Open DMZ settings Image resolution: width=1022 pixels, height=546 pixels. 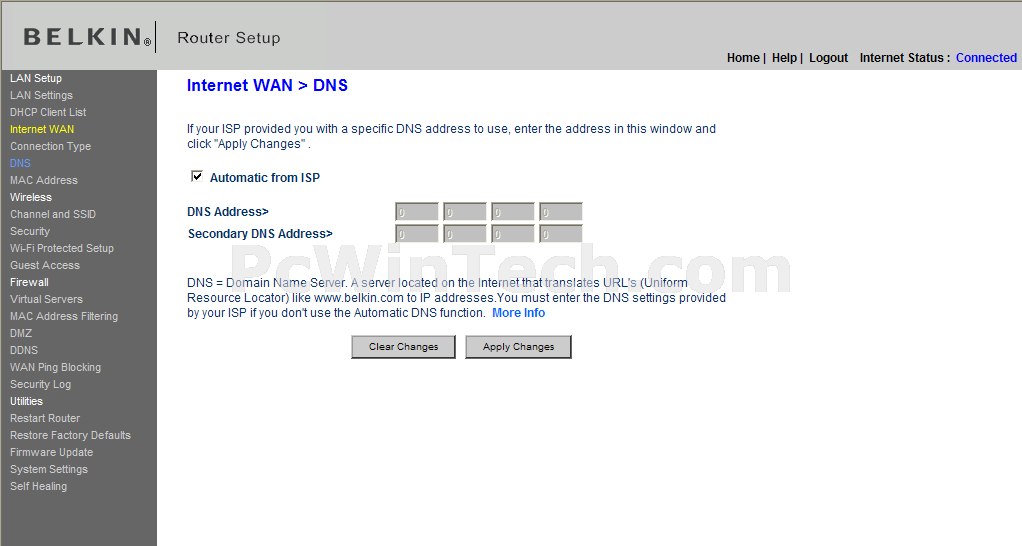coord(21,333)
